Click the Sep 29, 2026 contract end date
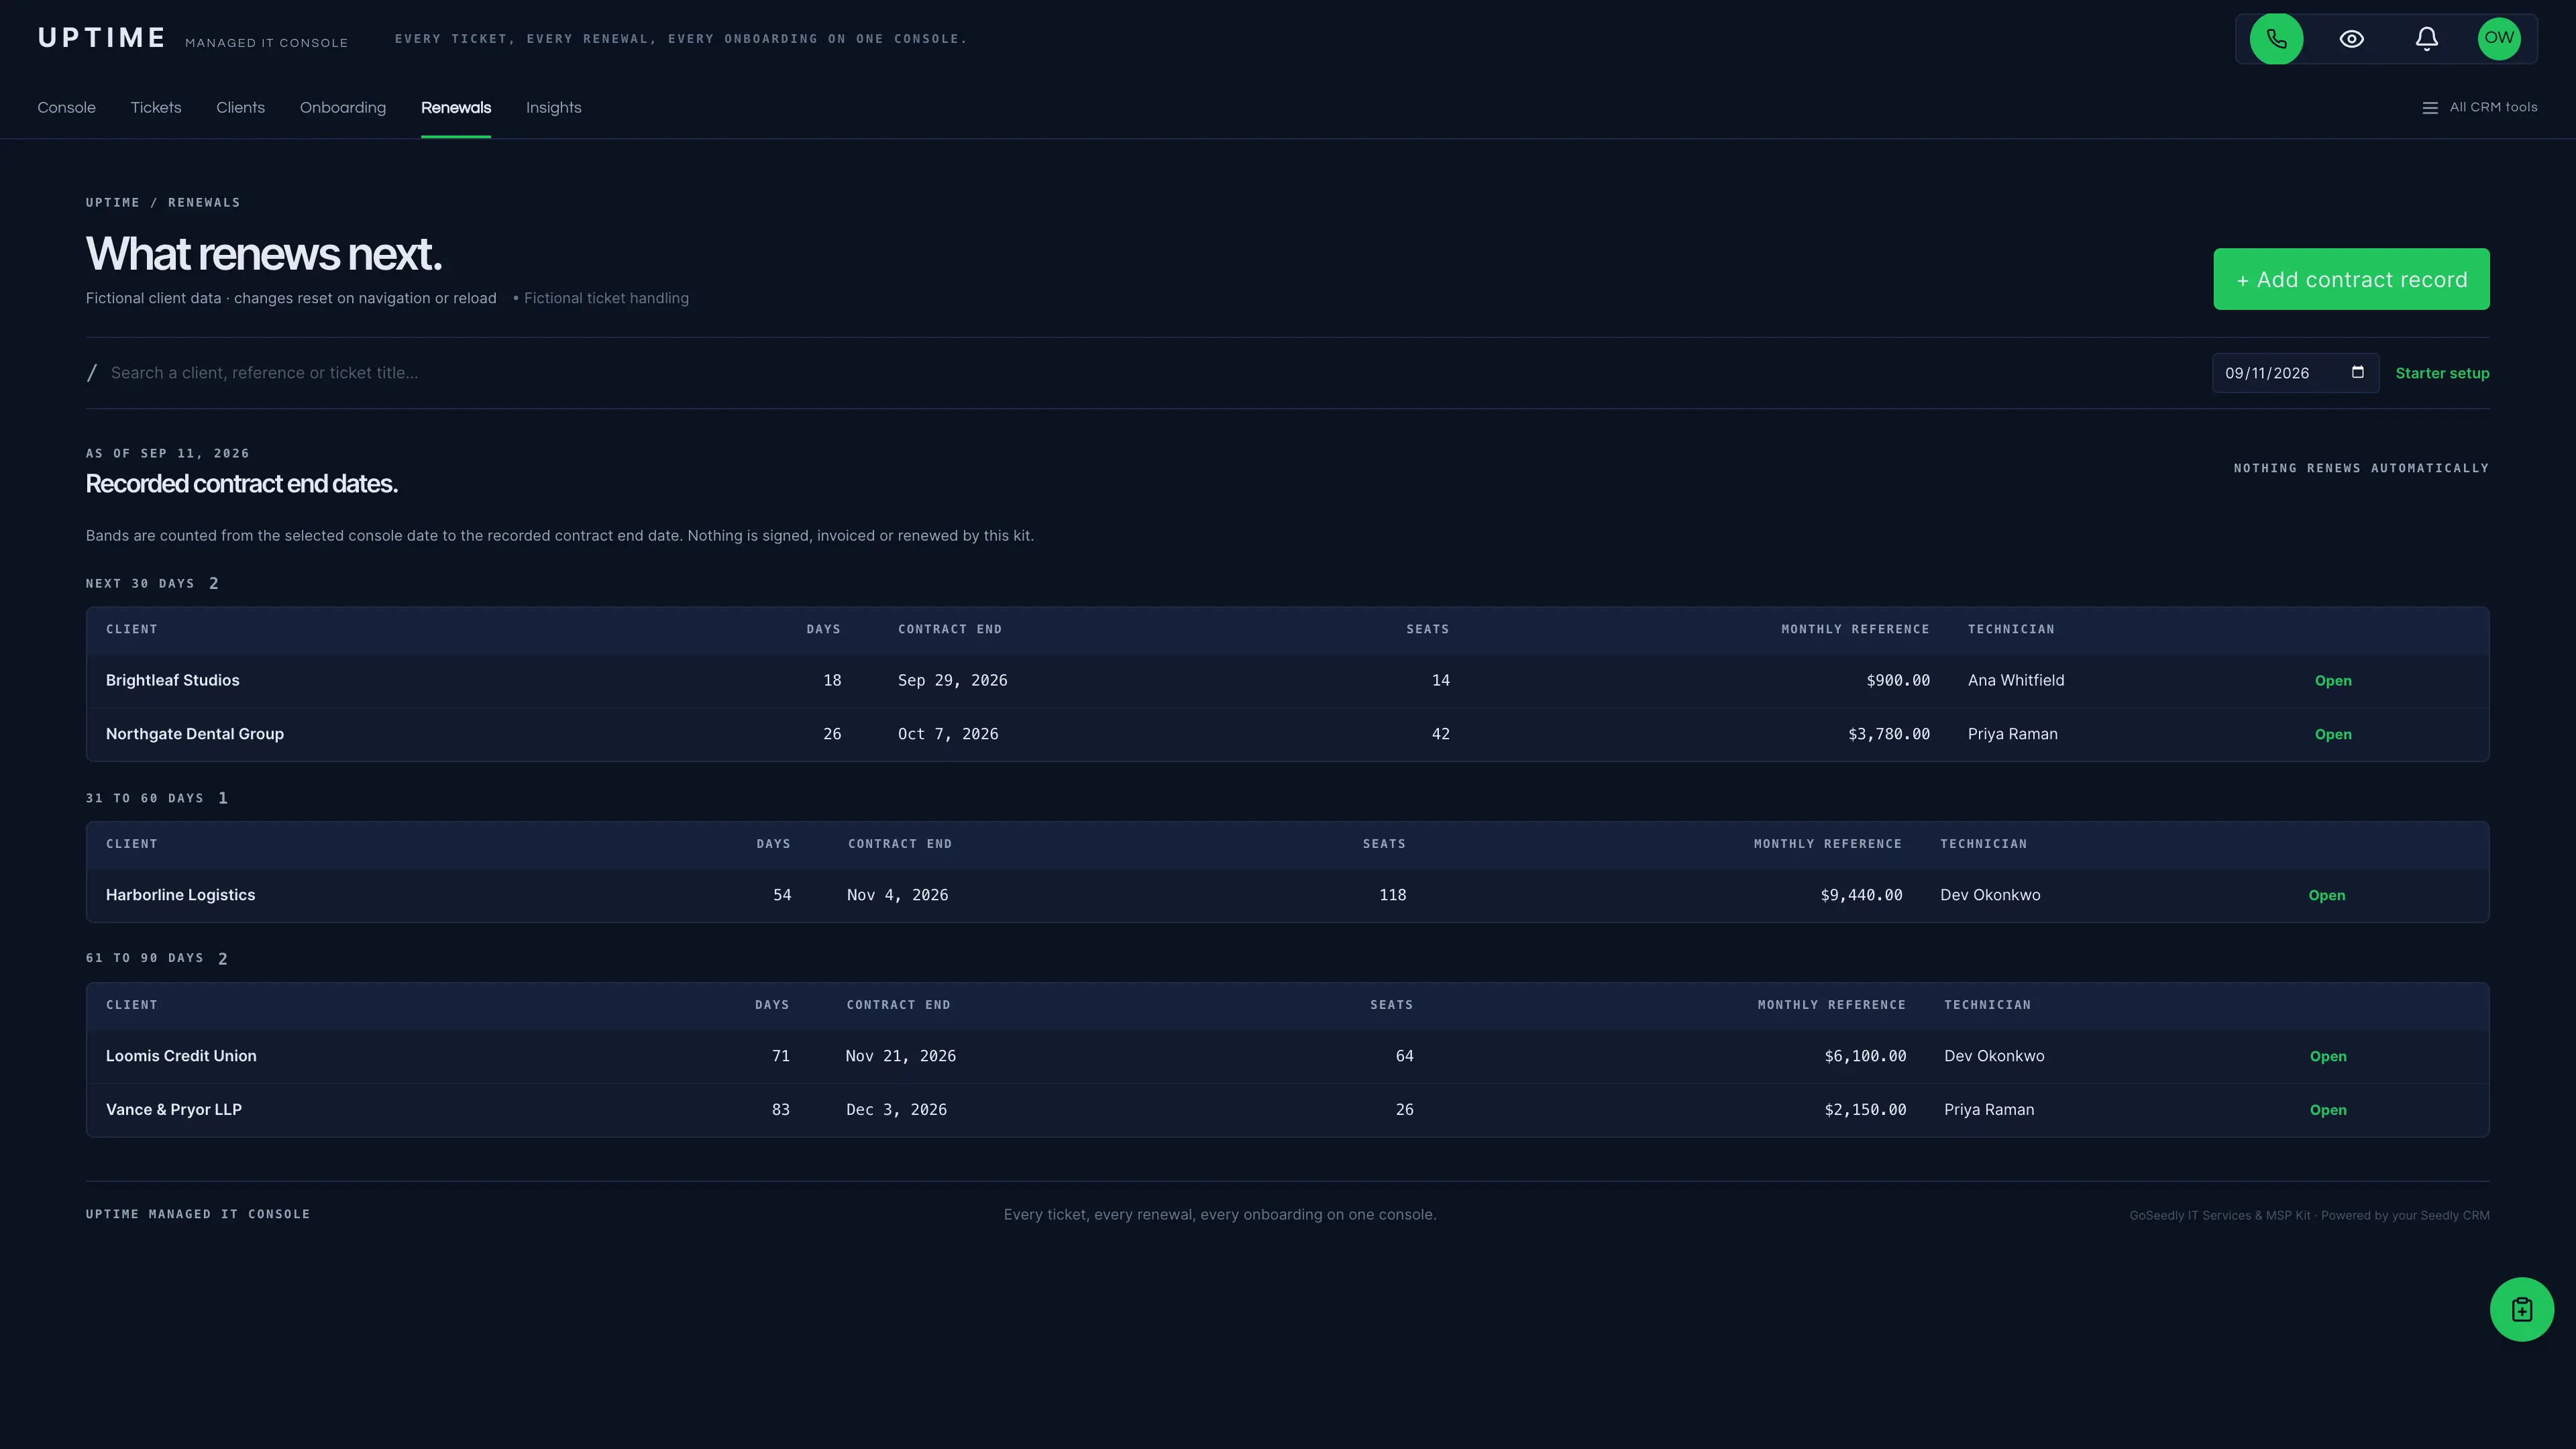Image resolution: width=2576 pixels, height=1449 pixels. 952,680
